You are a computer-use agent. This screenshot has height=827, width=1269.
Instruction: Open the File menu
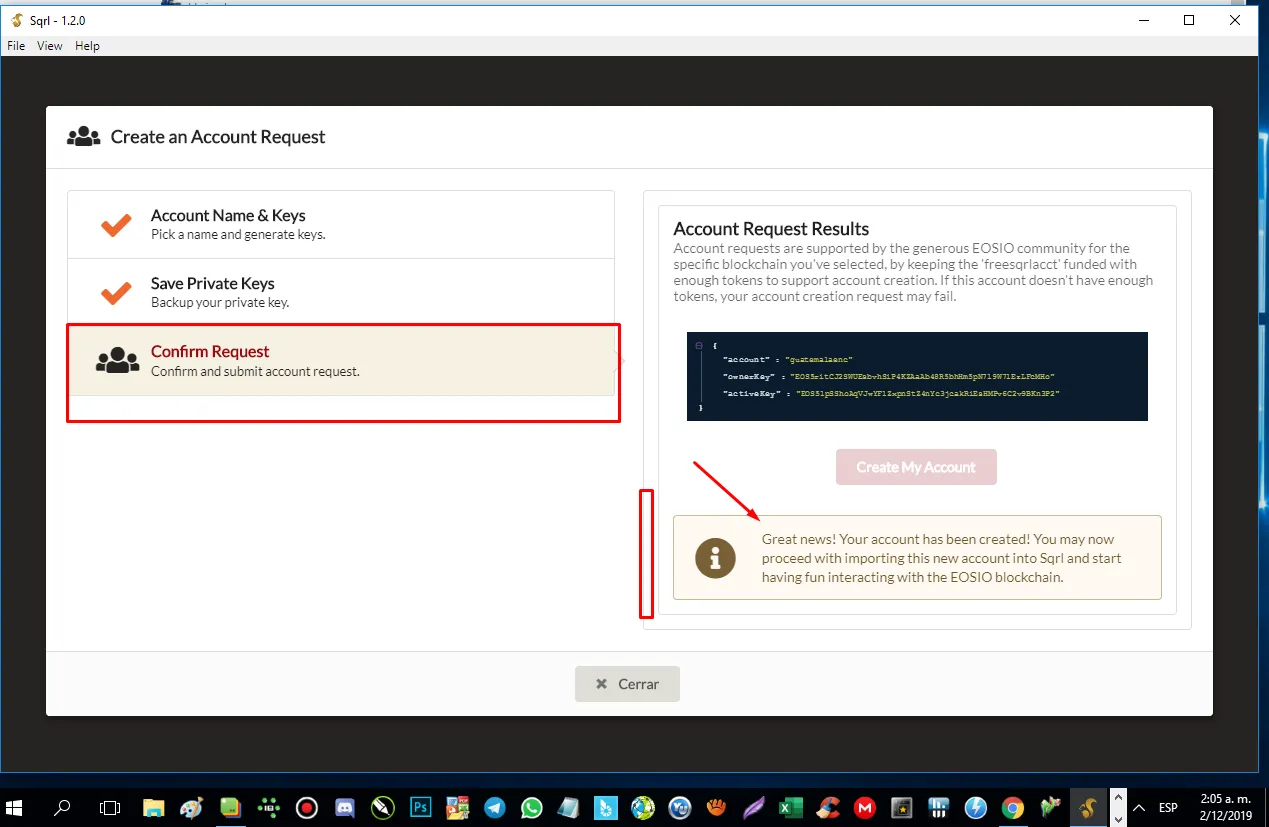16,46
